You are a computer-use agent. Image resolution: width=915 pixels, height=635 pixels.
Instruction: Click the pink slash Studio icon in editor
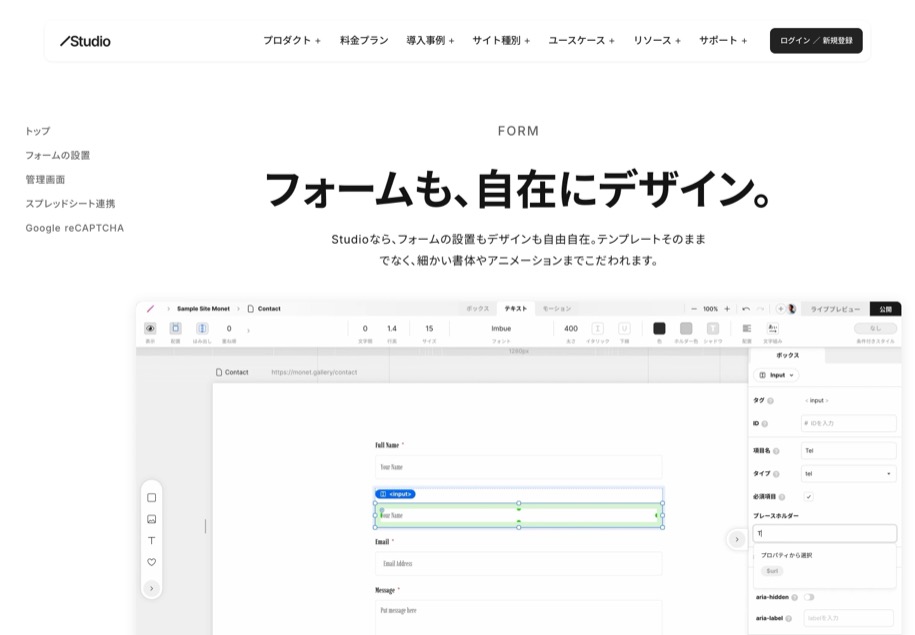point(150,309)
